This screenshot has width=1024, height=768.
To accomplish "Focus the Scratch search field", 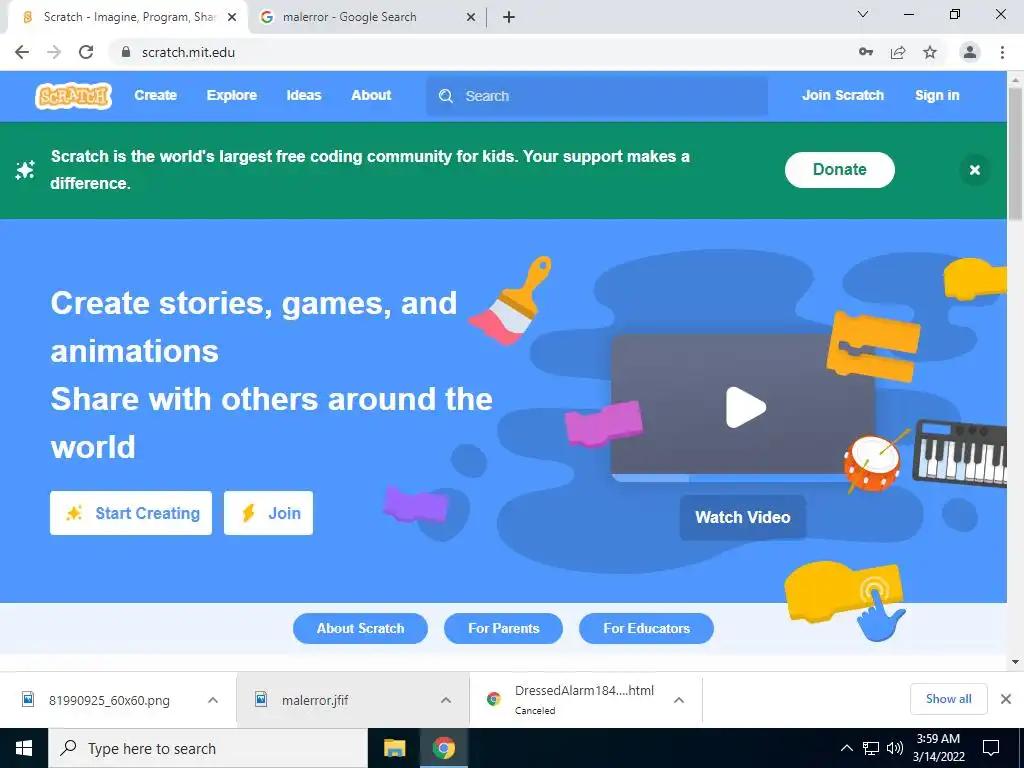I will coord(597,96).
